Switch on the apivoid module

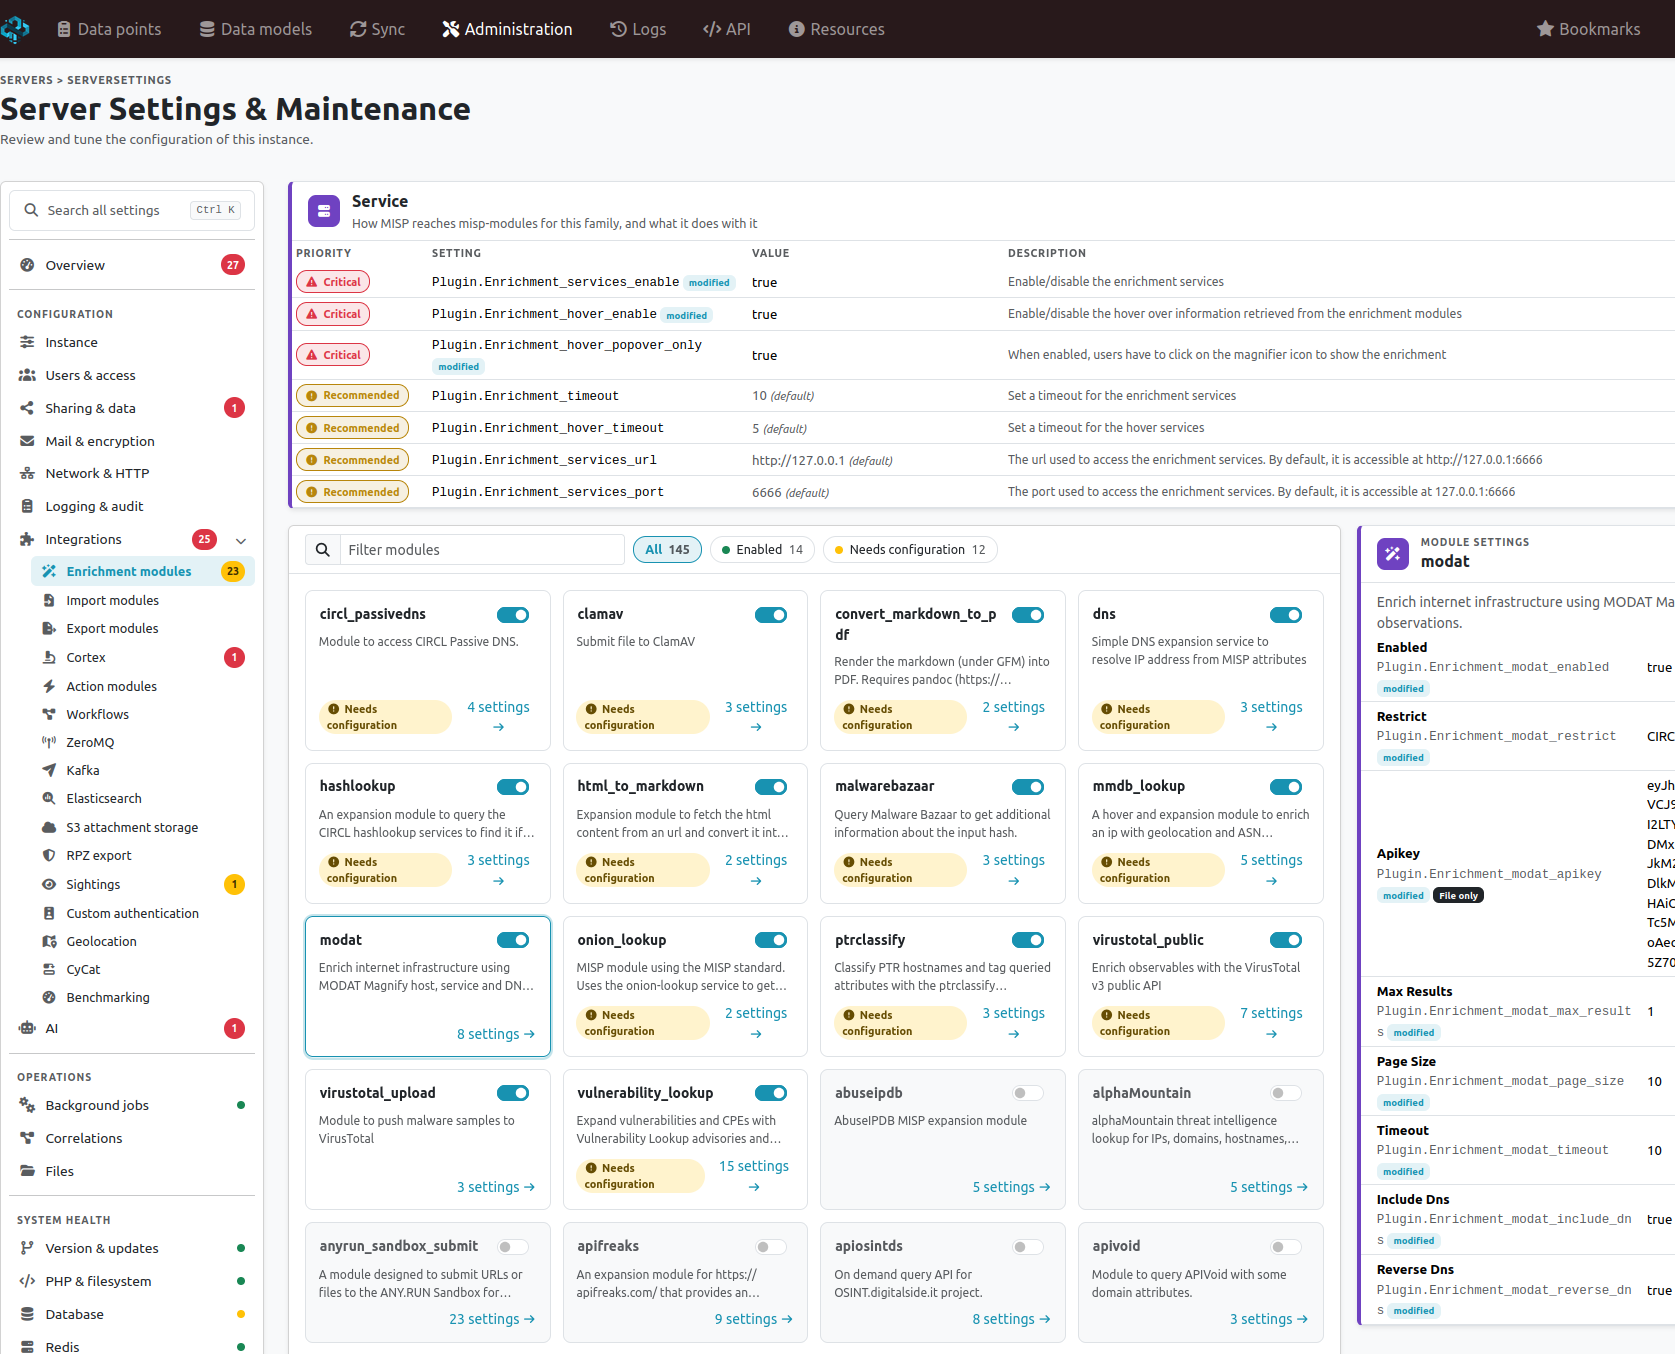pos(1286,1246)
